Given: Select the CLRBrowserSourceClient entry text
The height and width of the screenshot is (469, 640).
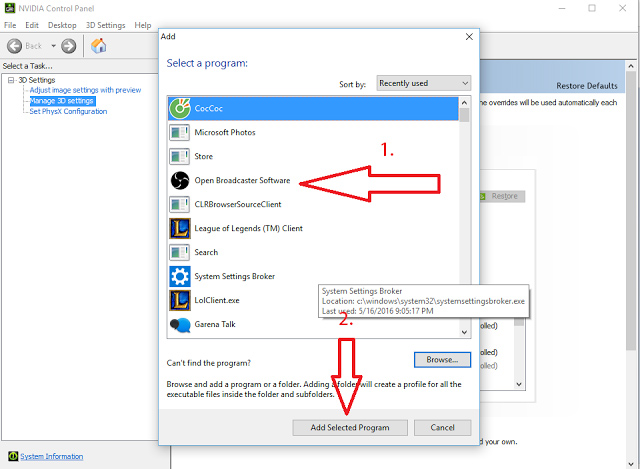Looking at the screenshot, I should coord(238,204).
